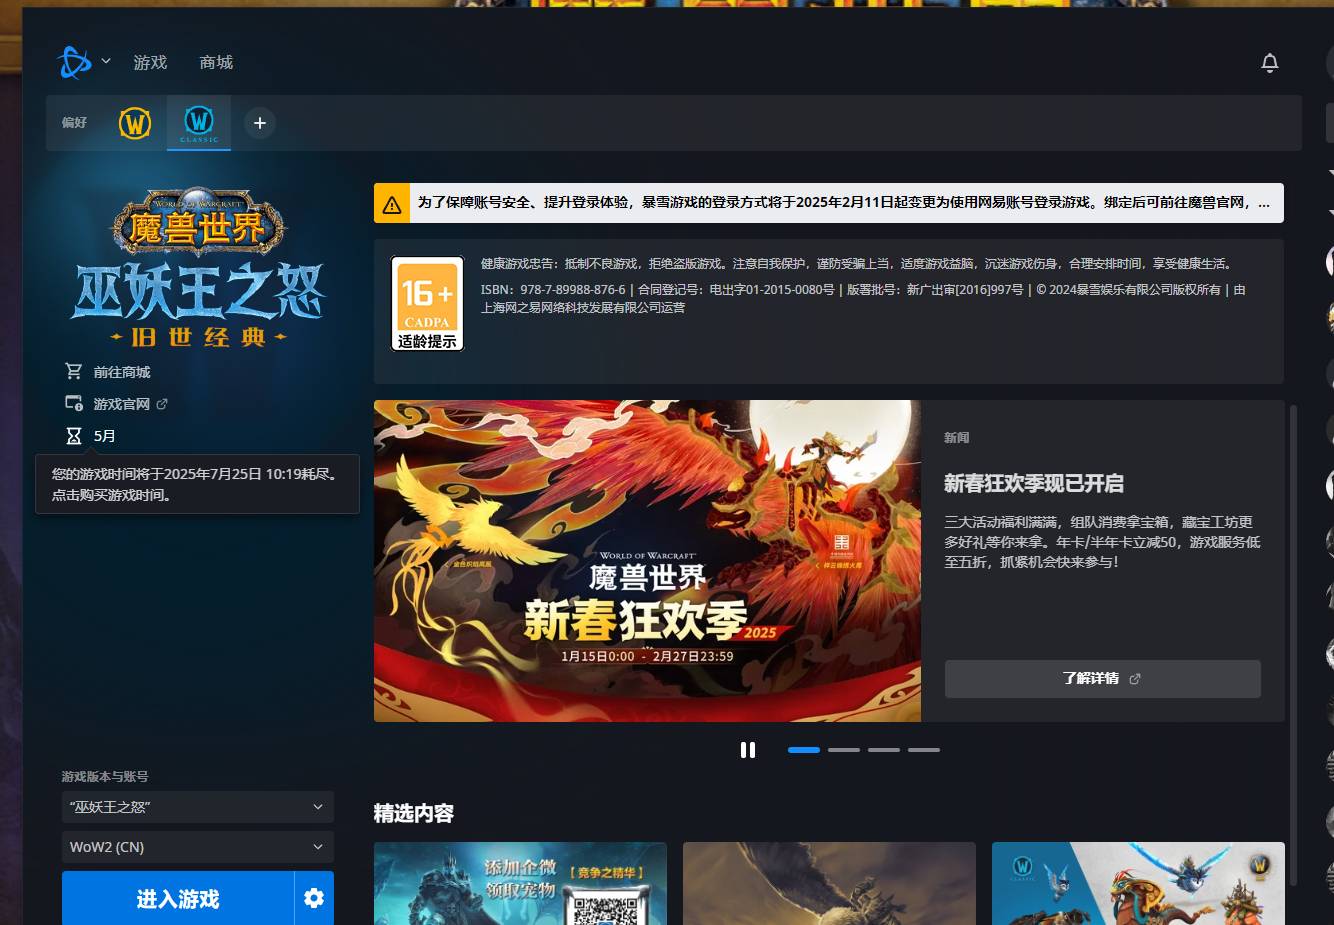Viewport: 1334px width, 925px height.
Task: Click the 游戏官网 website icon
Action: (x=74, y=403)
